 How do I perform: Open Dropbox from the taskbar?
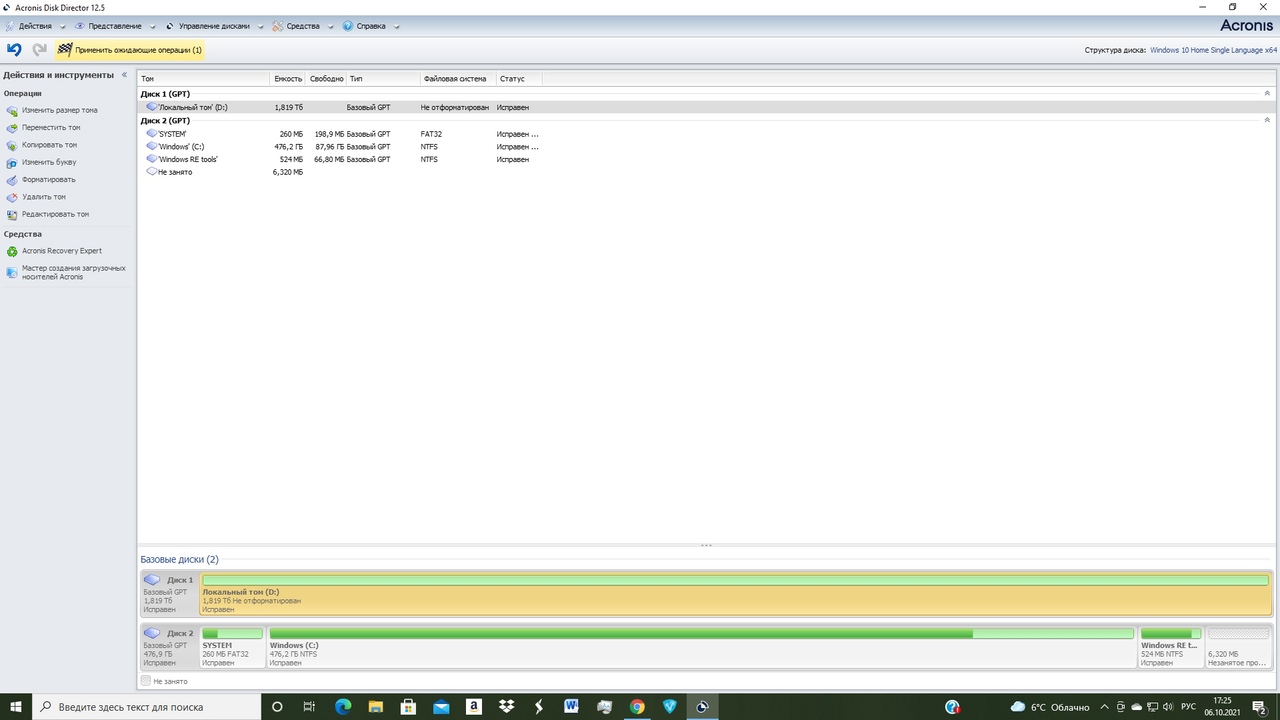(506, 706)
